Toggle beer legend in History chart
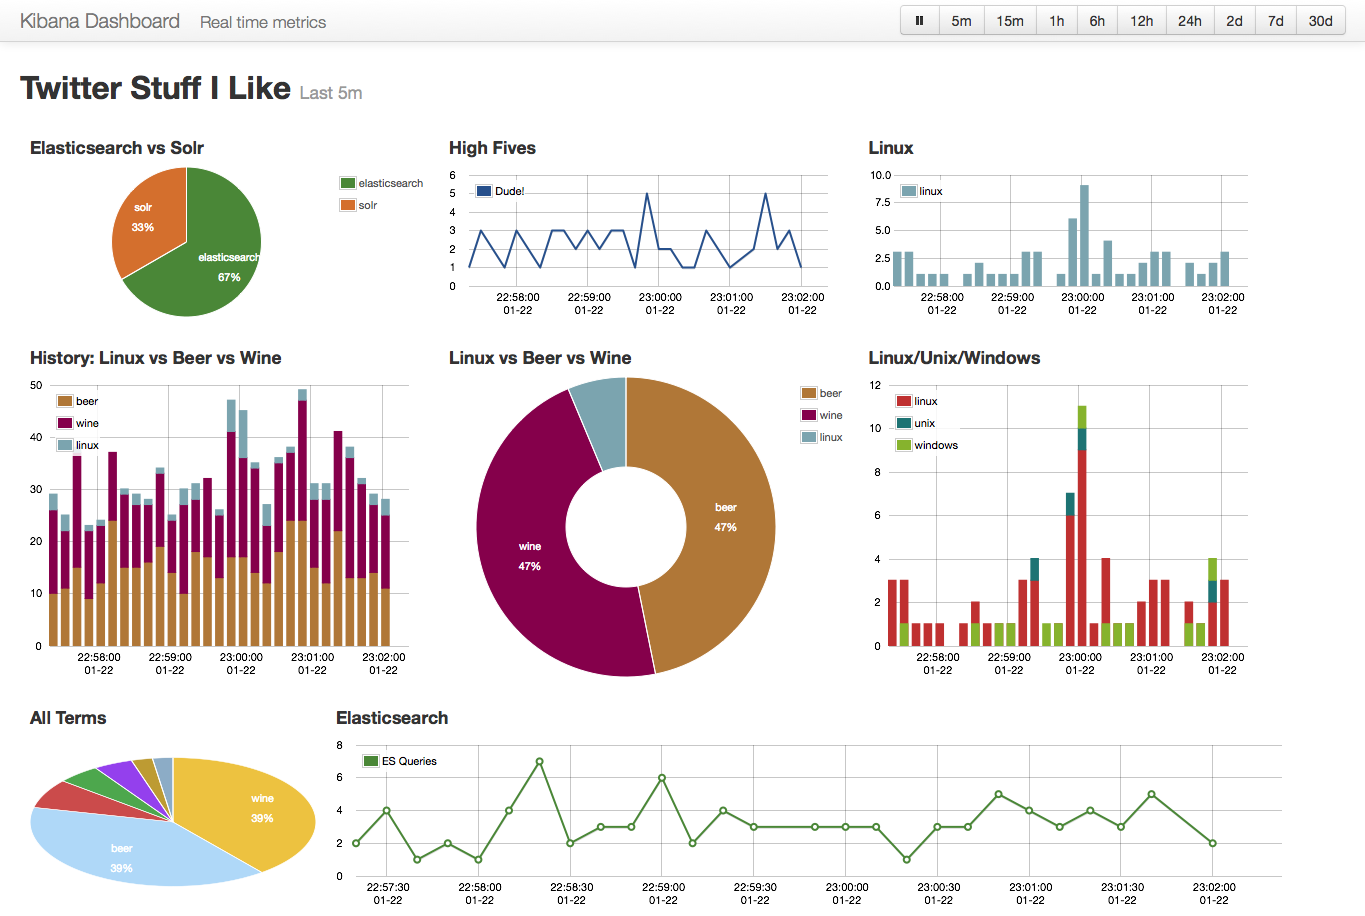The image size is (1365, 916). click(78, 401)
